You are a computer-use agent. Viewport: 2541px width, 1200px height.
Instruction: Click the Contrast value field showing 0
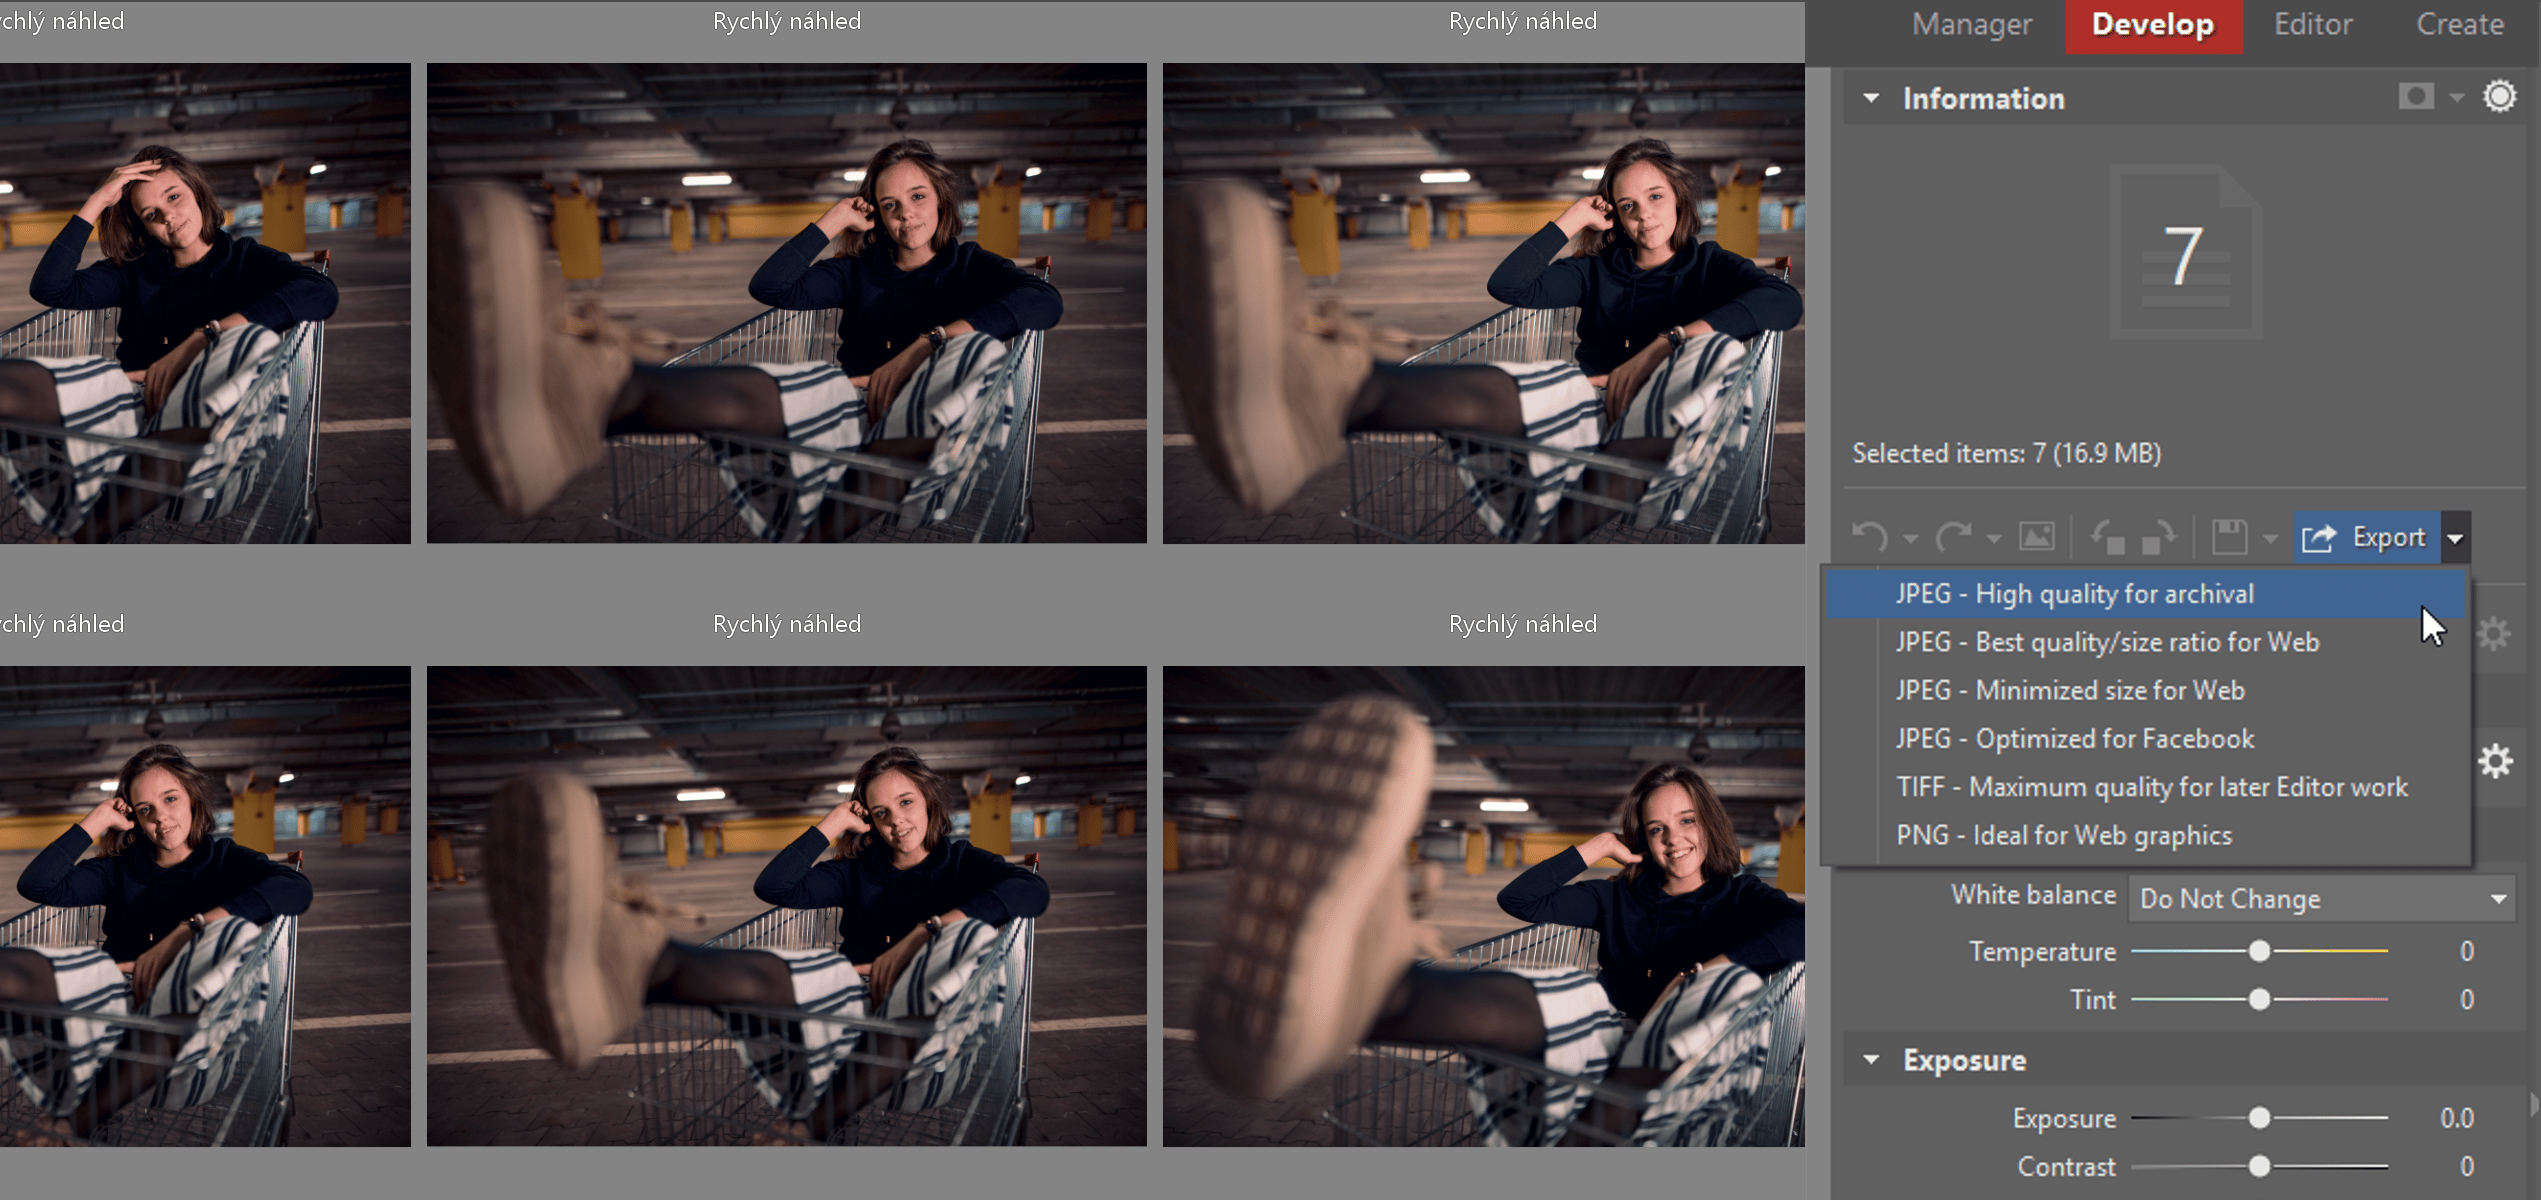pyautogui.click(x=2466, y=1166)
